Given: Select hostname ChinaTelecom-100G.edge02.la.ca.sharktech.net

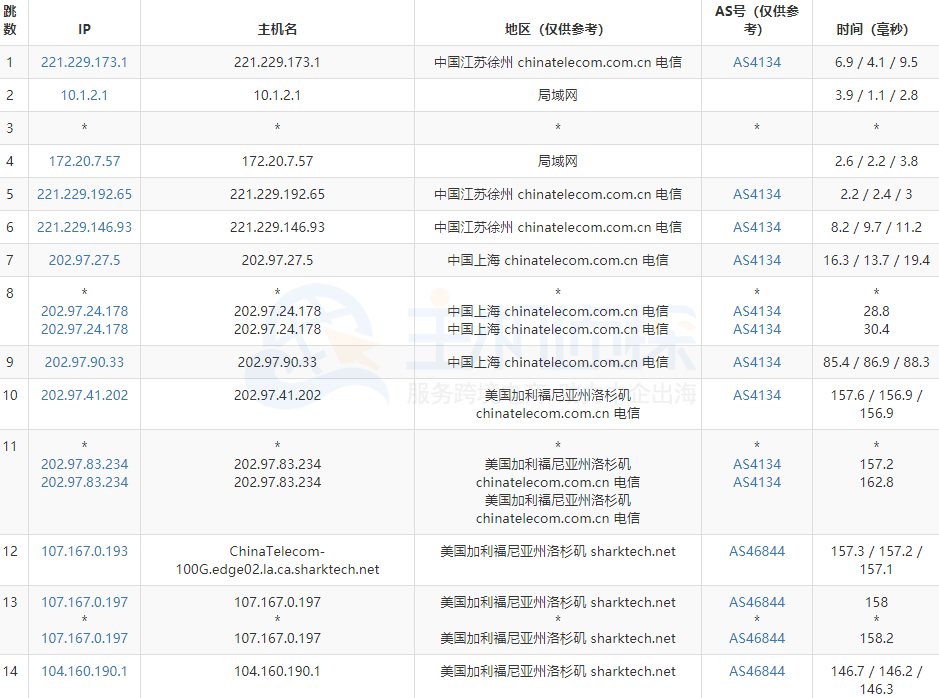Looking at the screenshot, I should pyautogui.click(x=277, y=561).
